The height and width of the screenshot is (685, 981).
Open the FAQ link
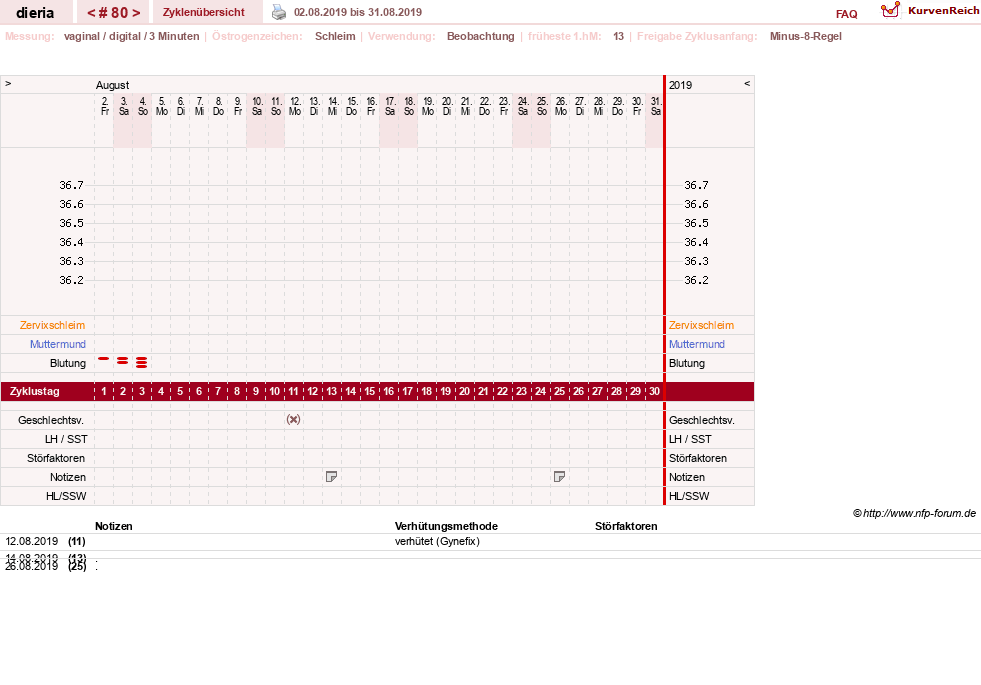click(x=846, y=14)
